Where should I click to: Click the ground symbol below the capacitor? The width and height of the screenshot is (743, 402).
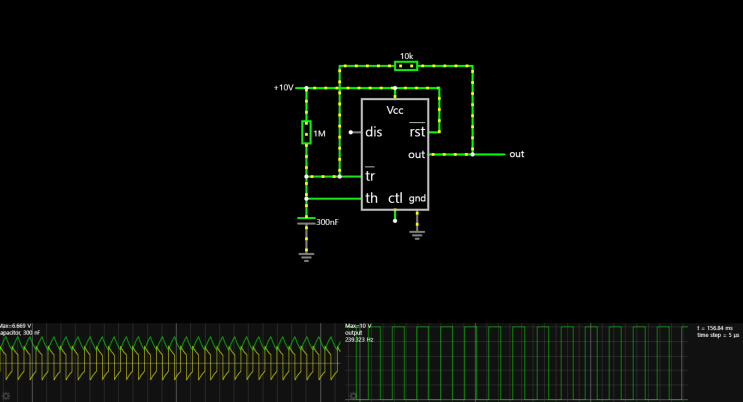[306, 256]
